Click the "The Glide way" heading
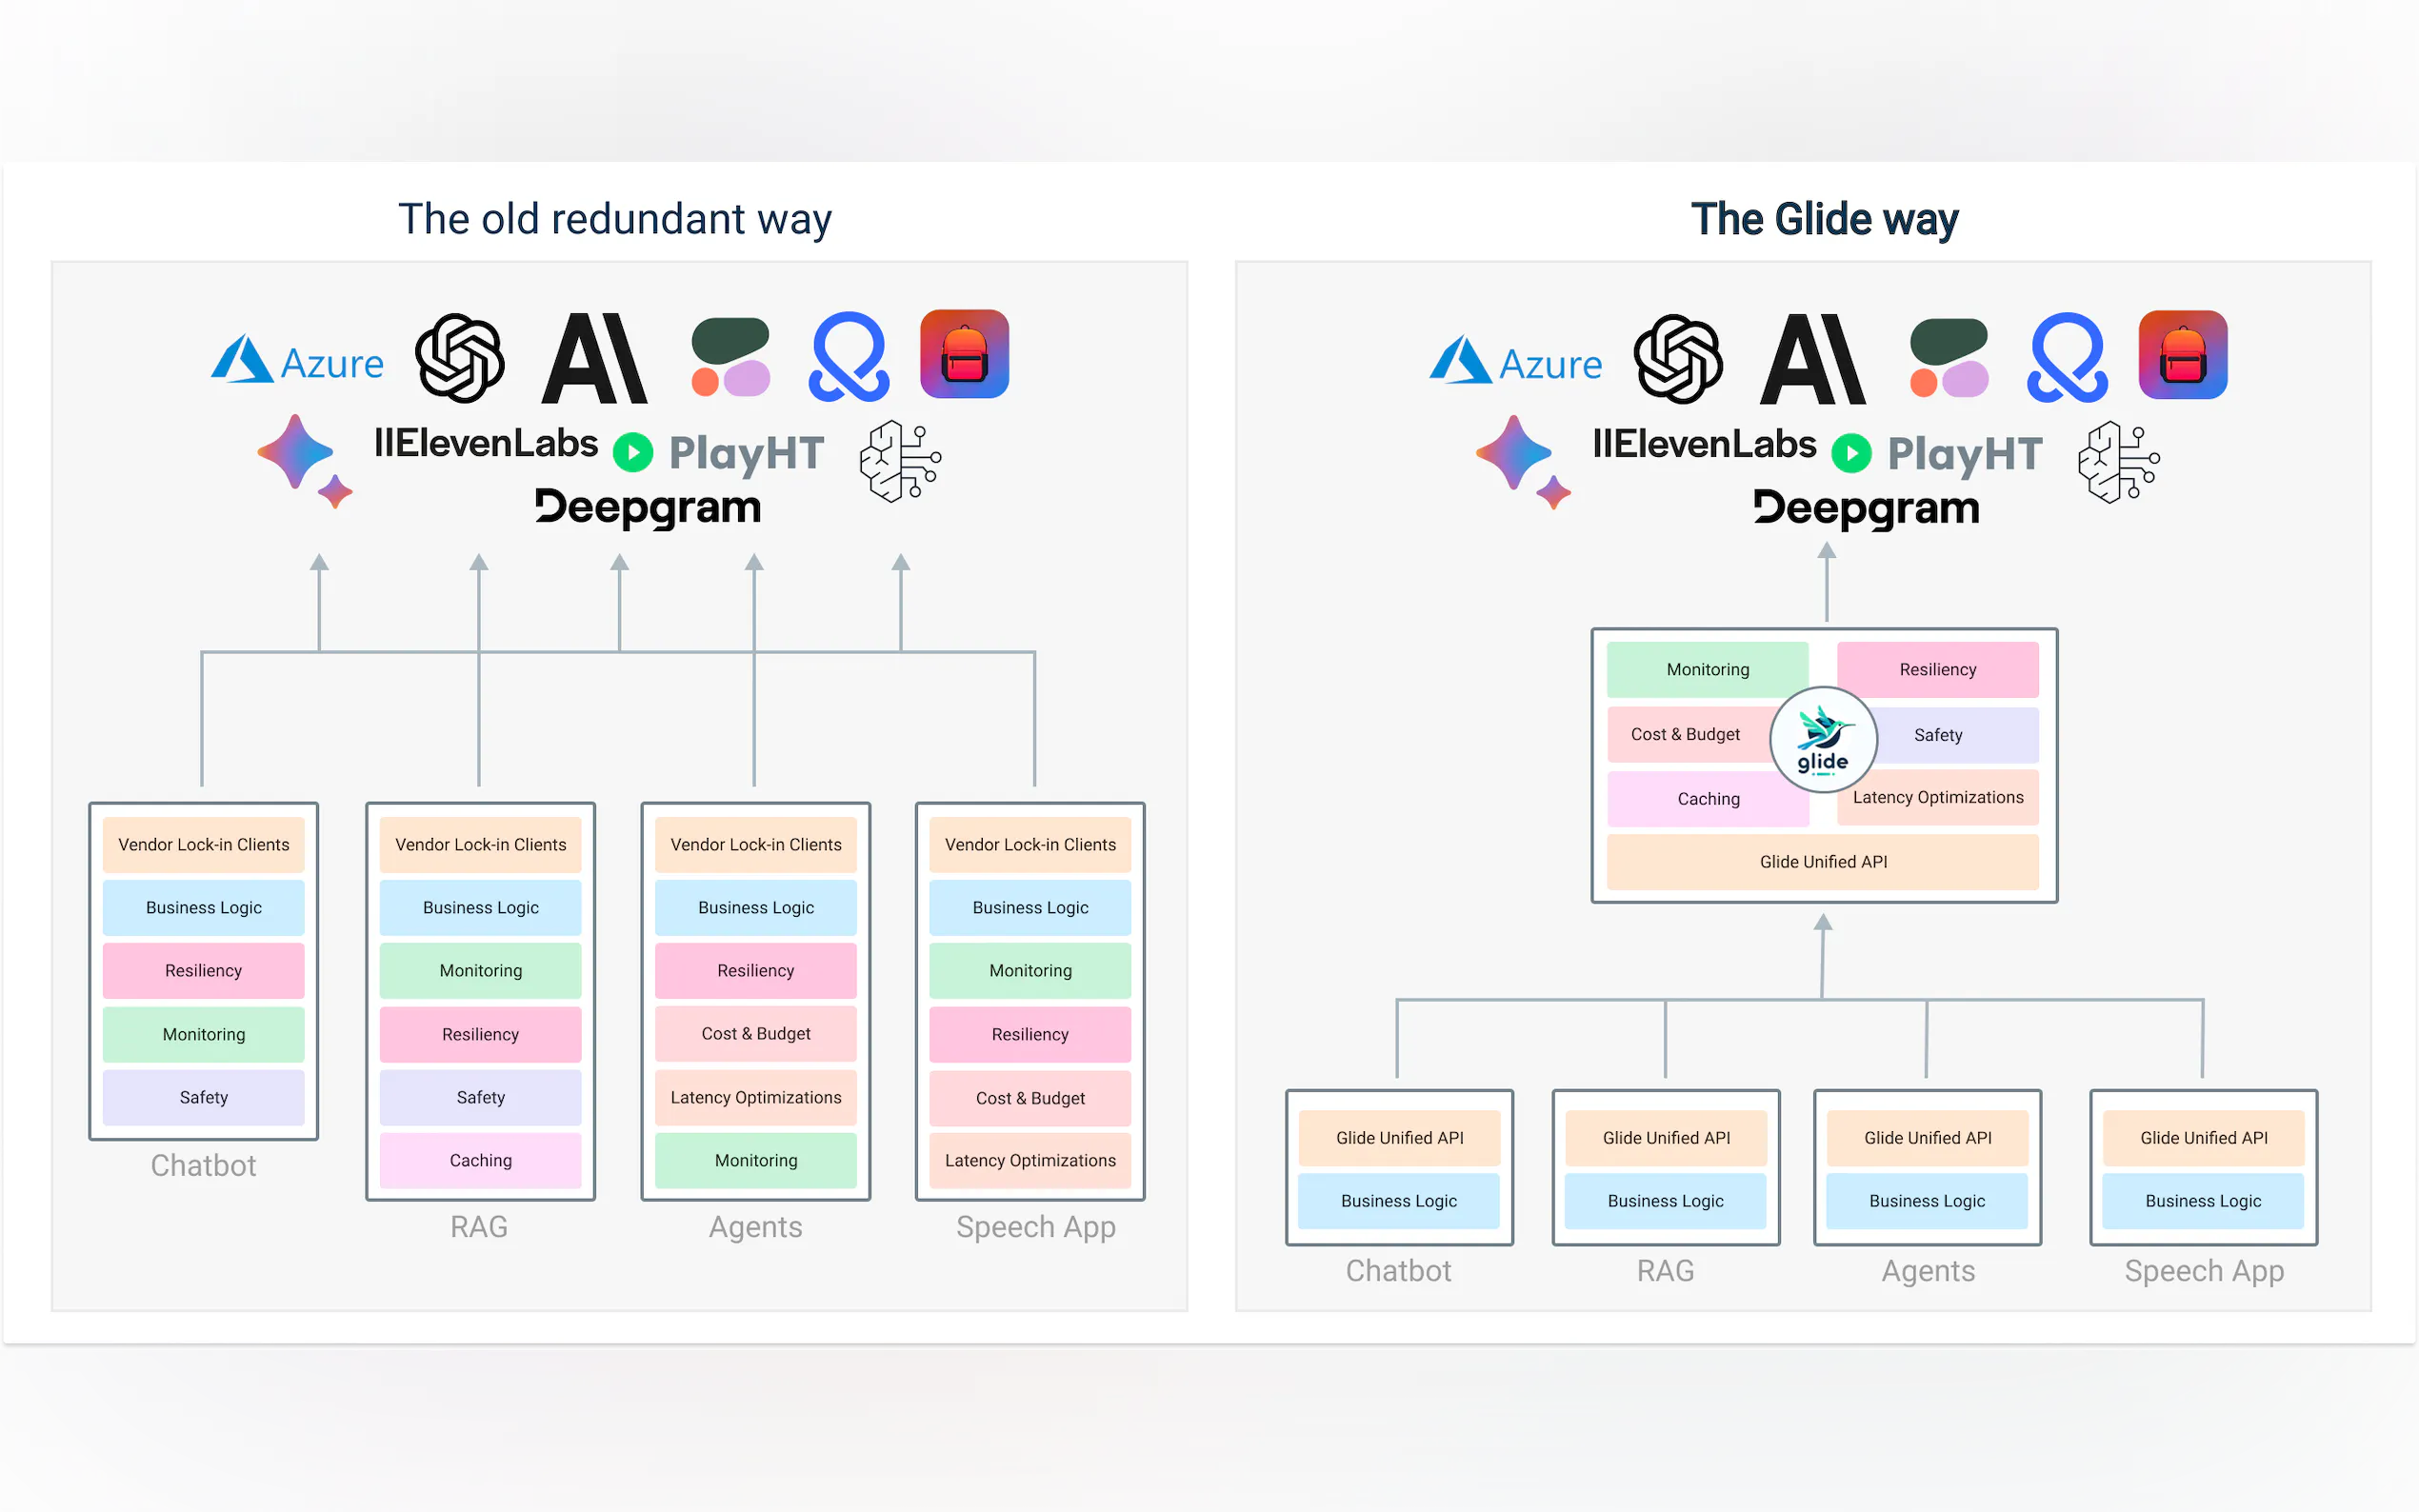Screen dimensions: 2419x1512 (1823, 219)
